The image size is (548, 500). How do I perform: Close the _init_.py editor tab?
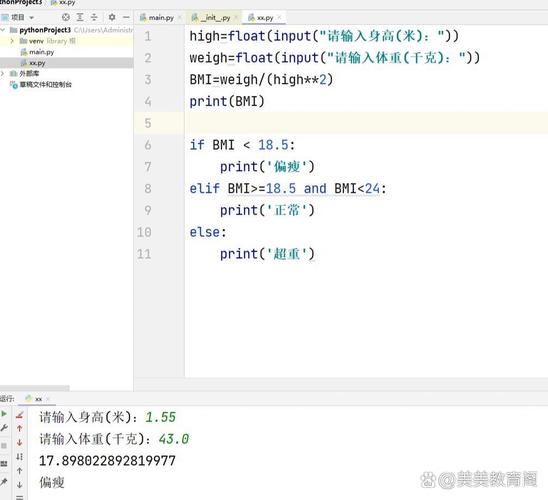click(x=236, y=17)
